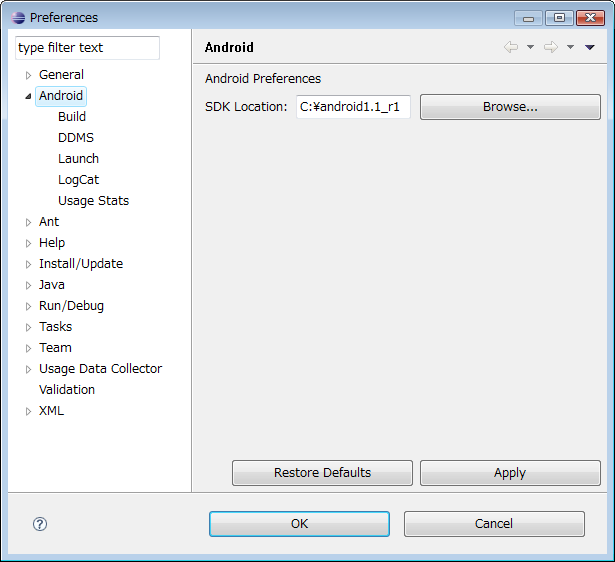This screenshot has height=562, width=615.
Task: Click the forward navigation arrow
Action: 551,47
